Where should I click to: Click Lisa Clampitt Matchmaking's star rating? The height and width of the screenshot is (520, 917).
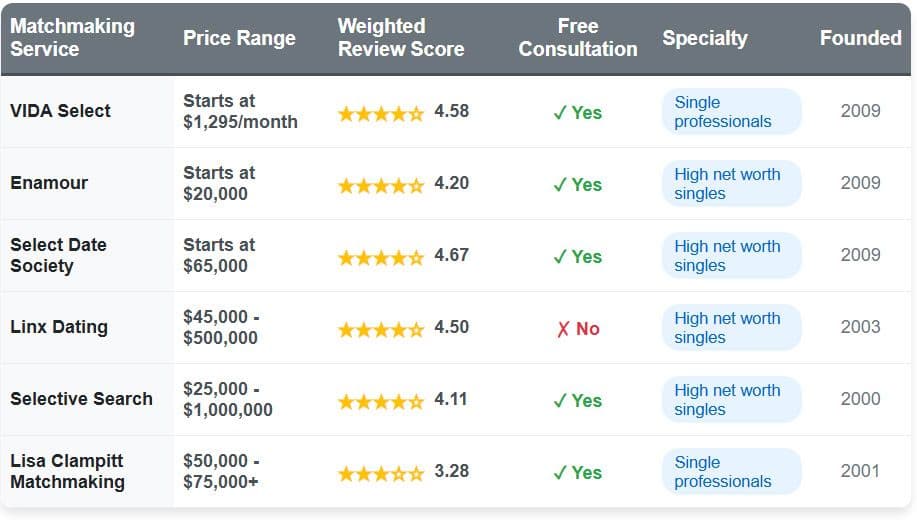381,472
